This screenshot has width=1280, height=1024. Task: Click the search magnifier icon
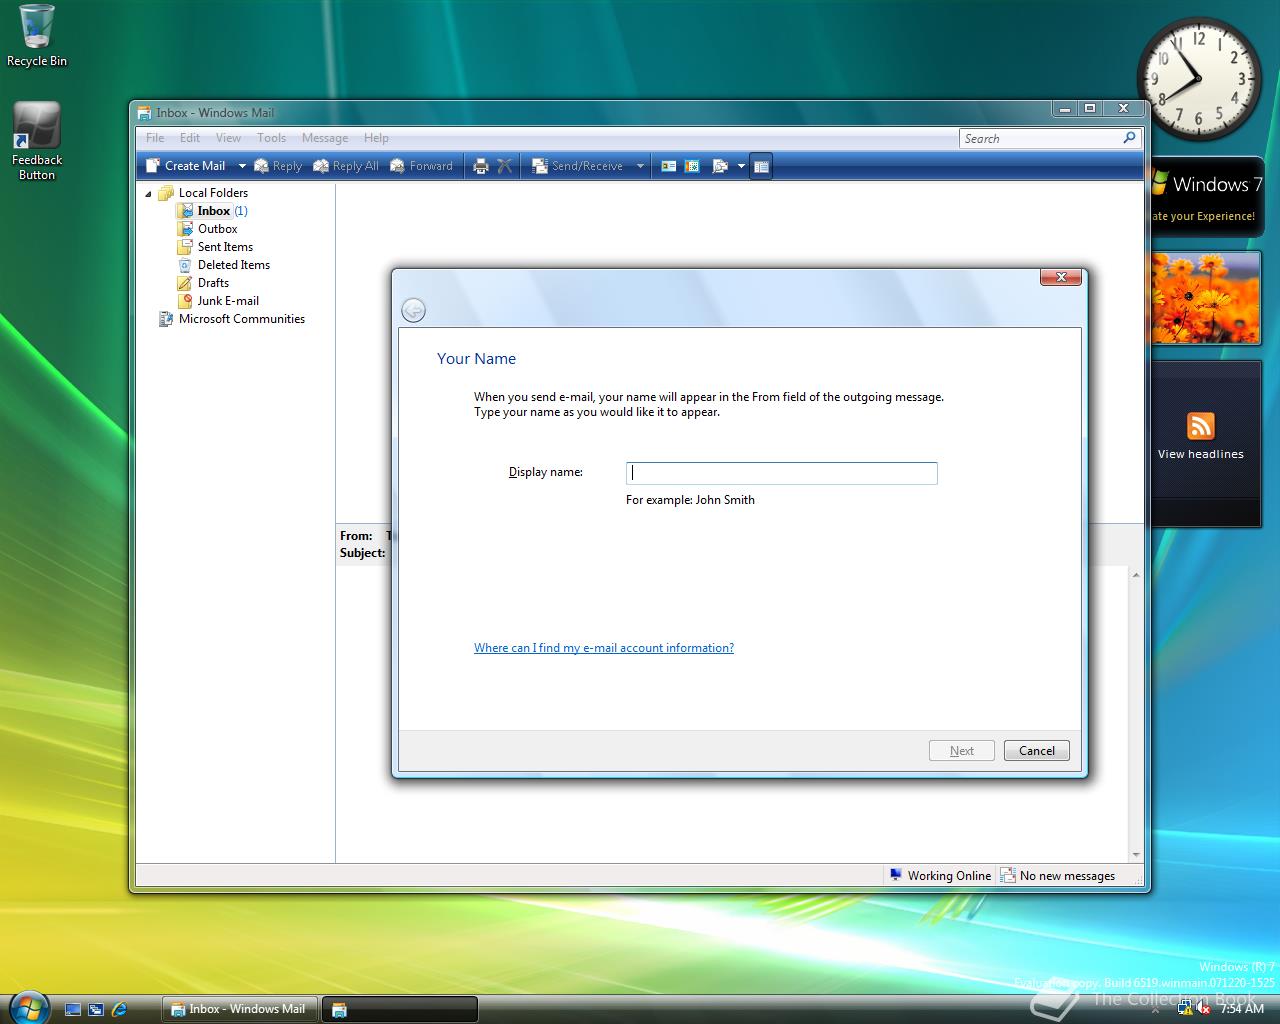(1130, 138)
